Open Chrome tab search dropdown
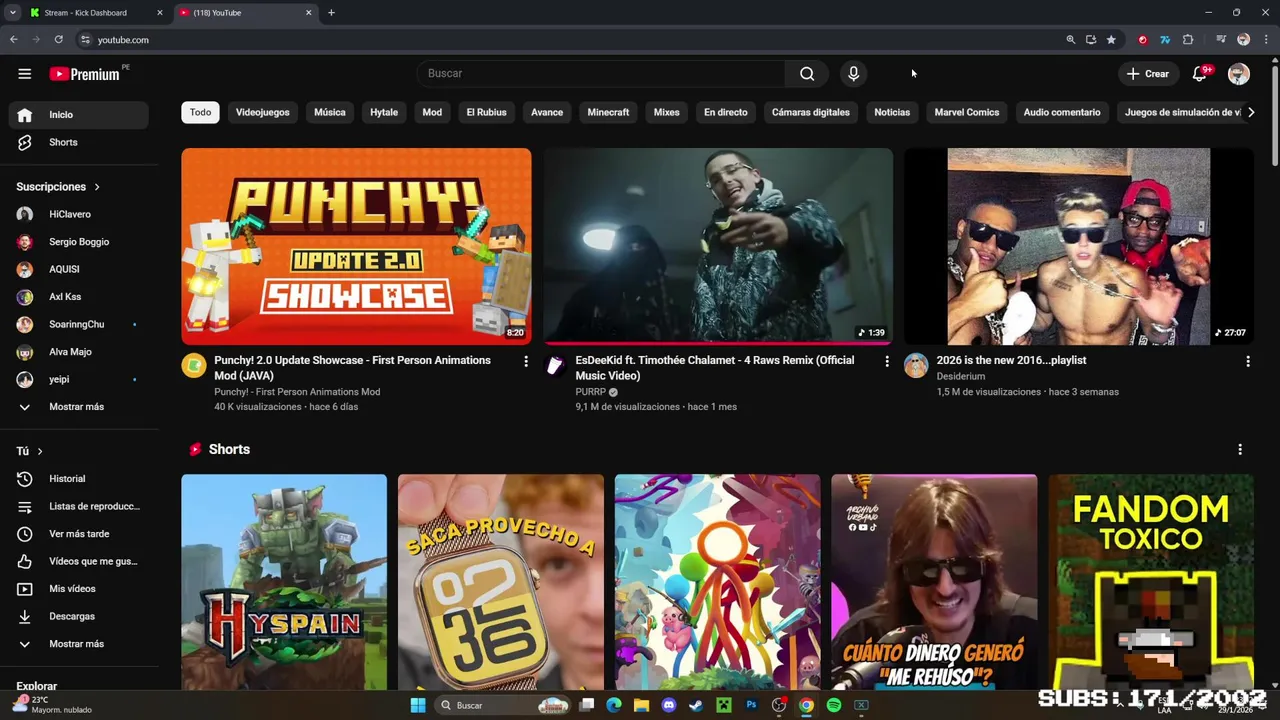Image resolution: width=1280 pixels, height=720 pixels. [12, 13]
